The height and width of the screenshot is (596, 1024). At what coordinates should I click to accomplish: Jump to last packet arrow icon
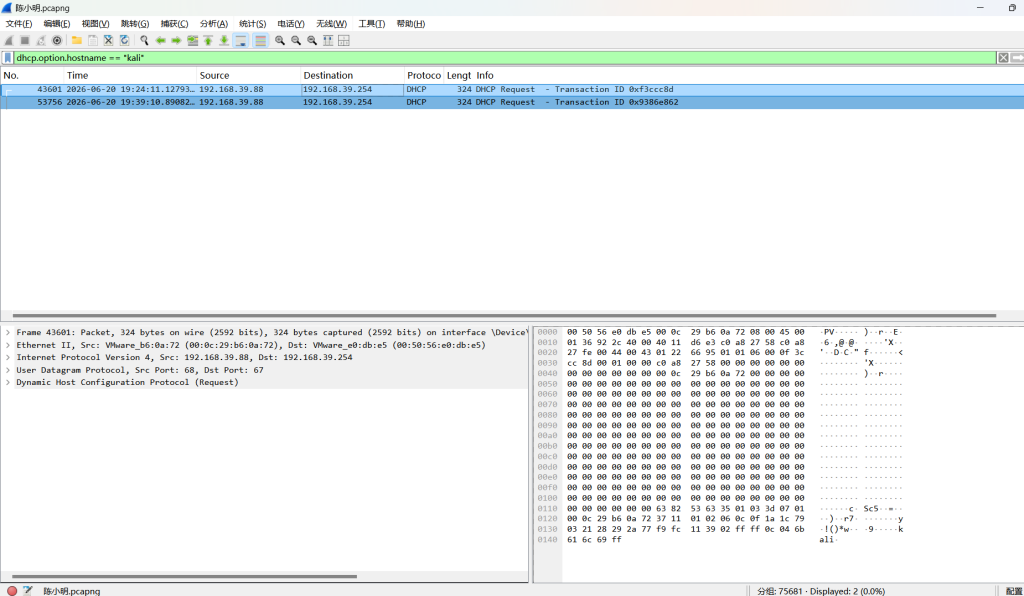(224, 40)
